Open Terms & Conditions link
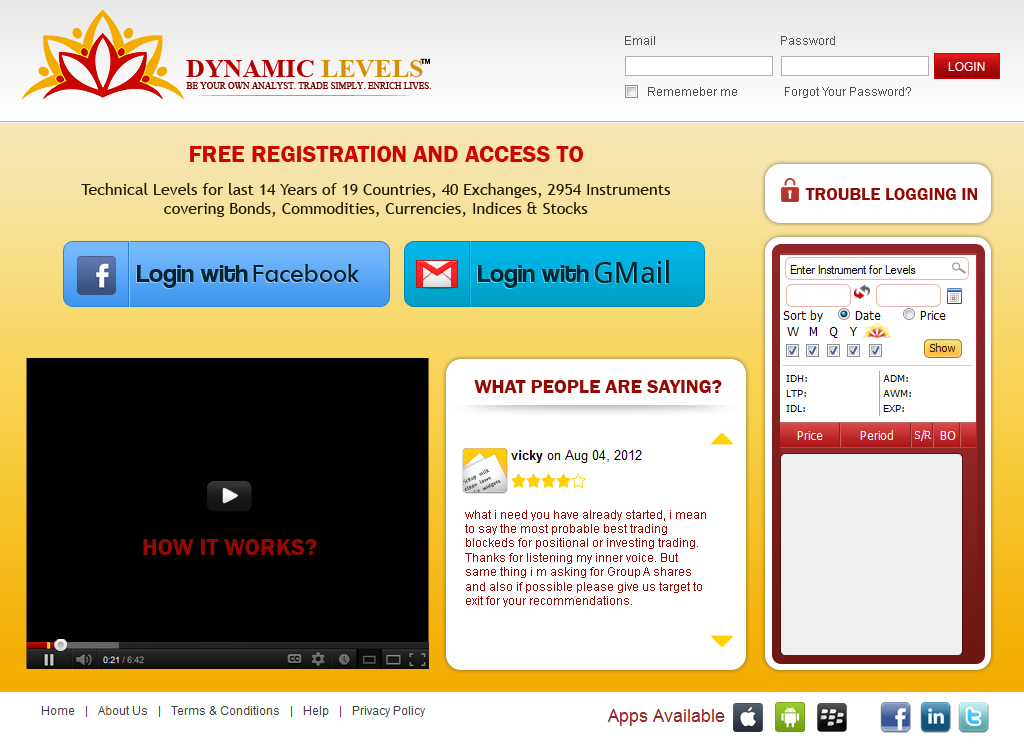The image size is (1024, 744). (225, 711)
